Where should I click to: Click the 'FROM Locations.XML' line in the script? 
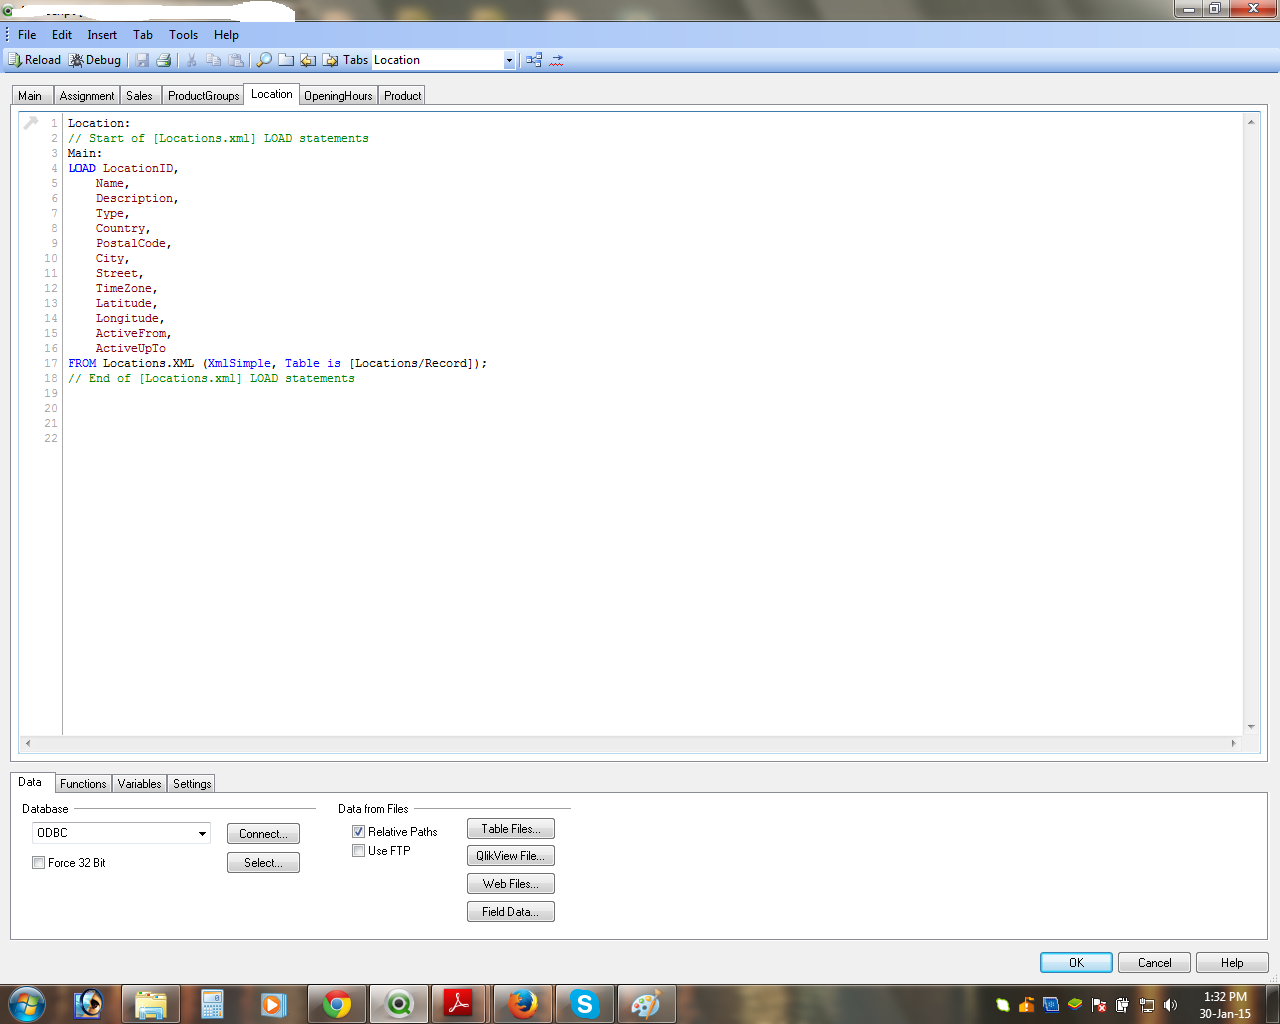pos(277,363)
